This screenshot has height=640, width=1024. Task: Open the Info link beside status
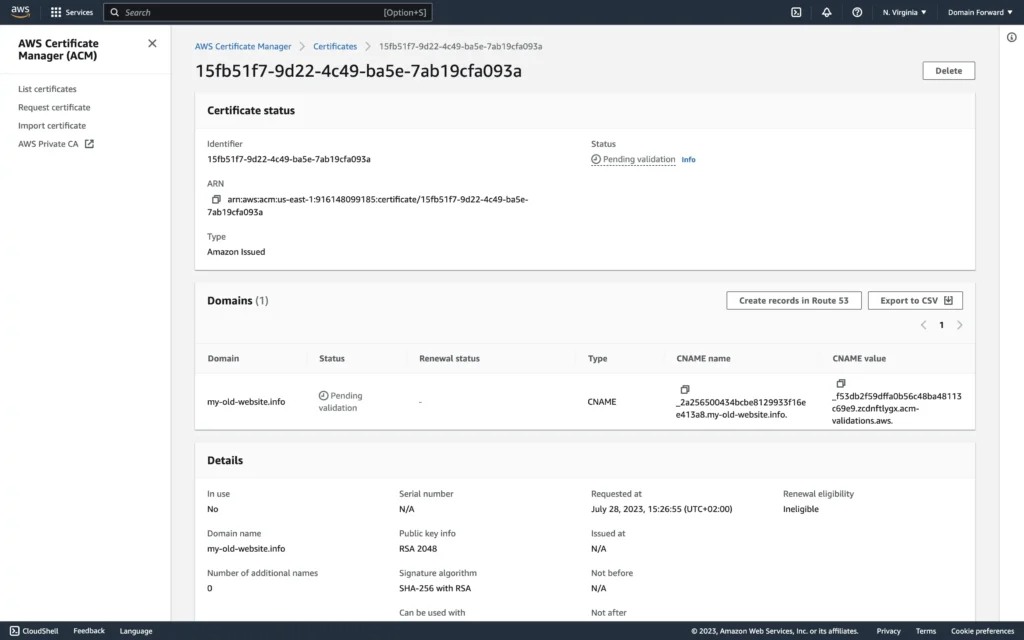688,159
